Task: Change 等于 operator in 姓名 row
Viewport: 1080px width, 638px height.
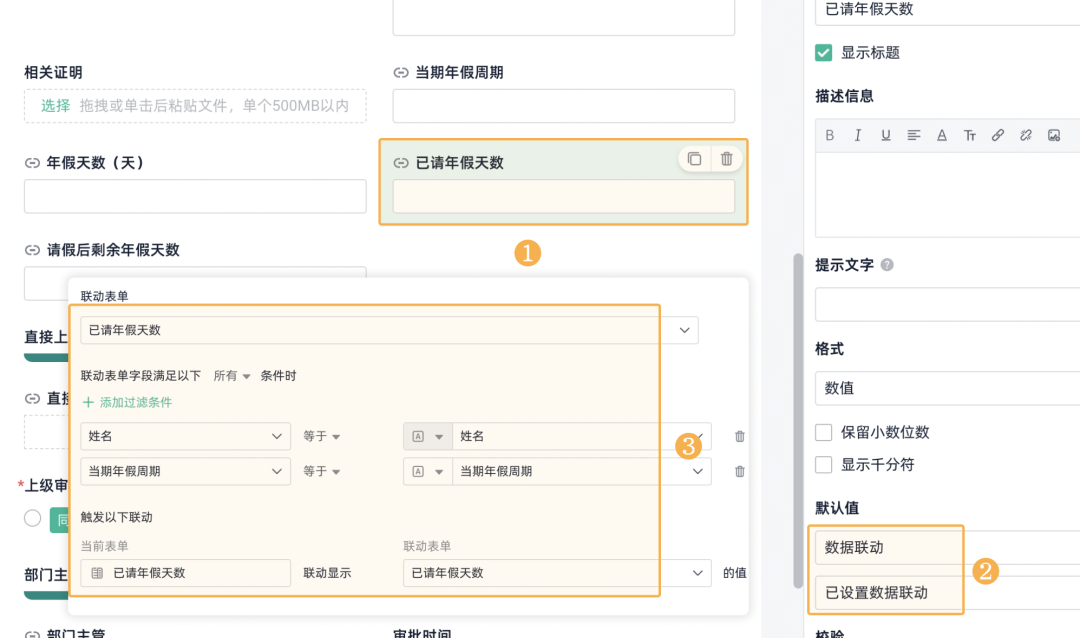Action: [322, 436]
